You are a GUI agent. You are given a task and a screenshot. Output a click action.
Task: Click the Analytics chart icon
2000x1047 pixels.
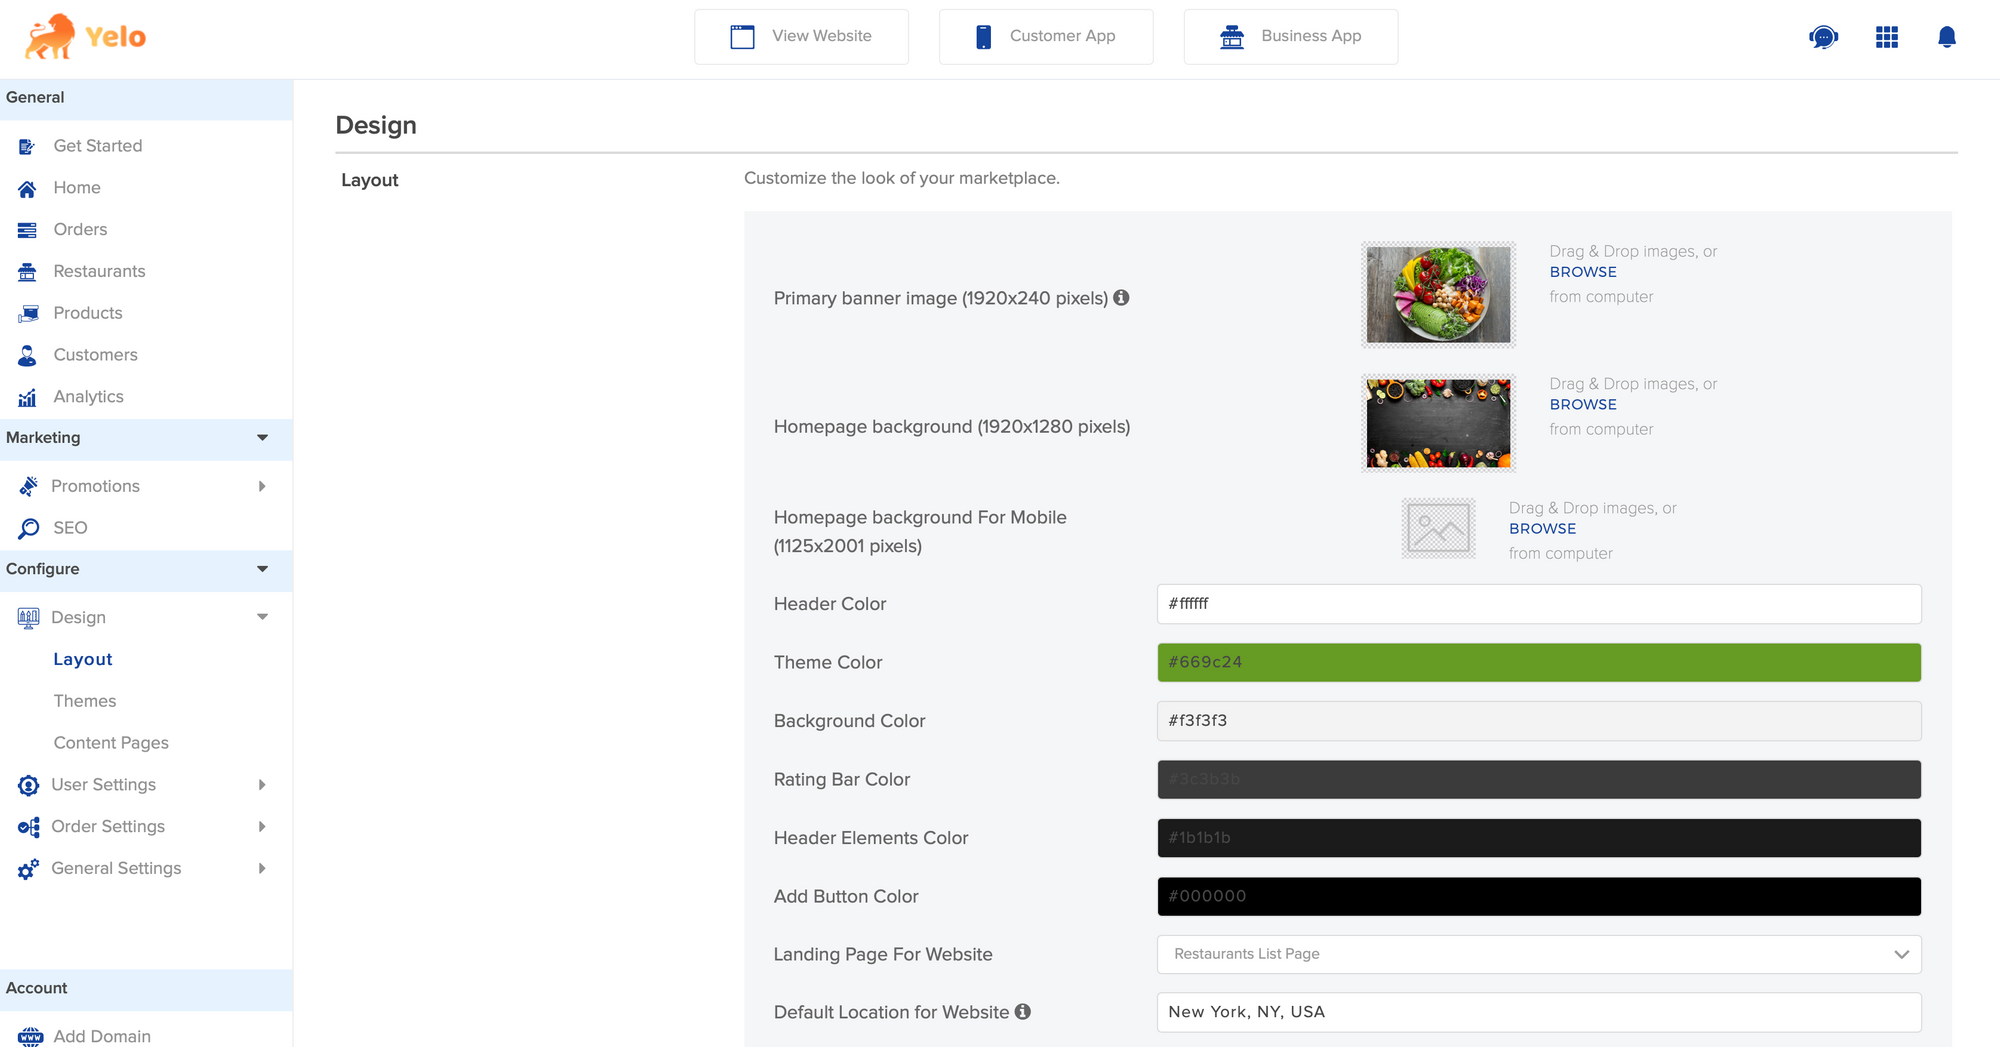click(x=27, y=397)
